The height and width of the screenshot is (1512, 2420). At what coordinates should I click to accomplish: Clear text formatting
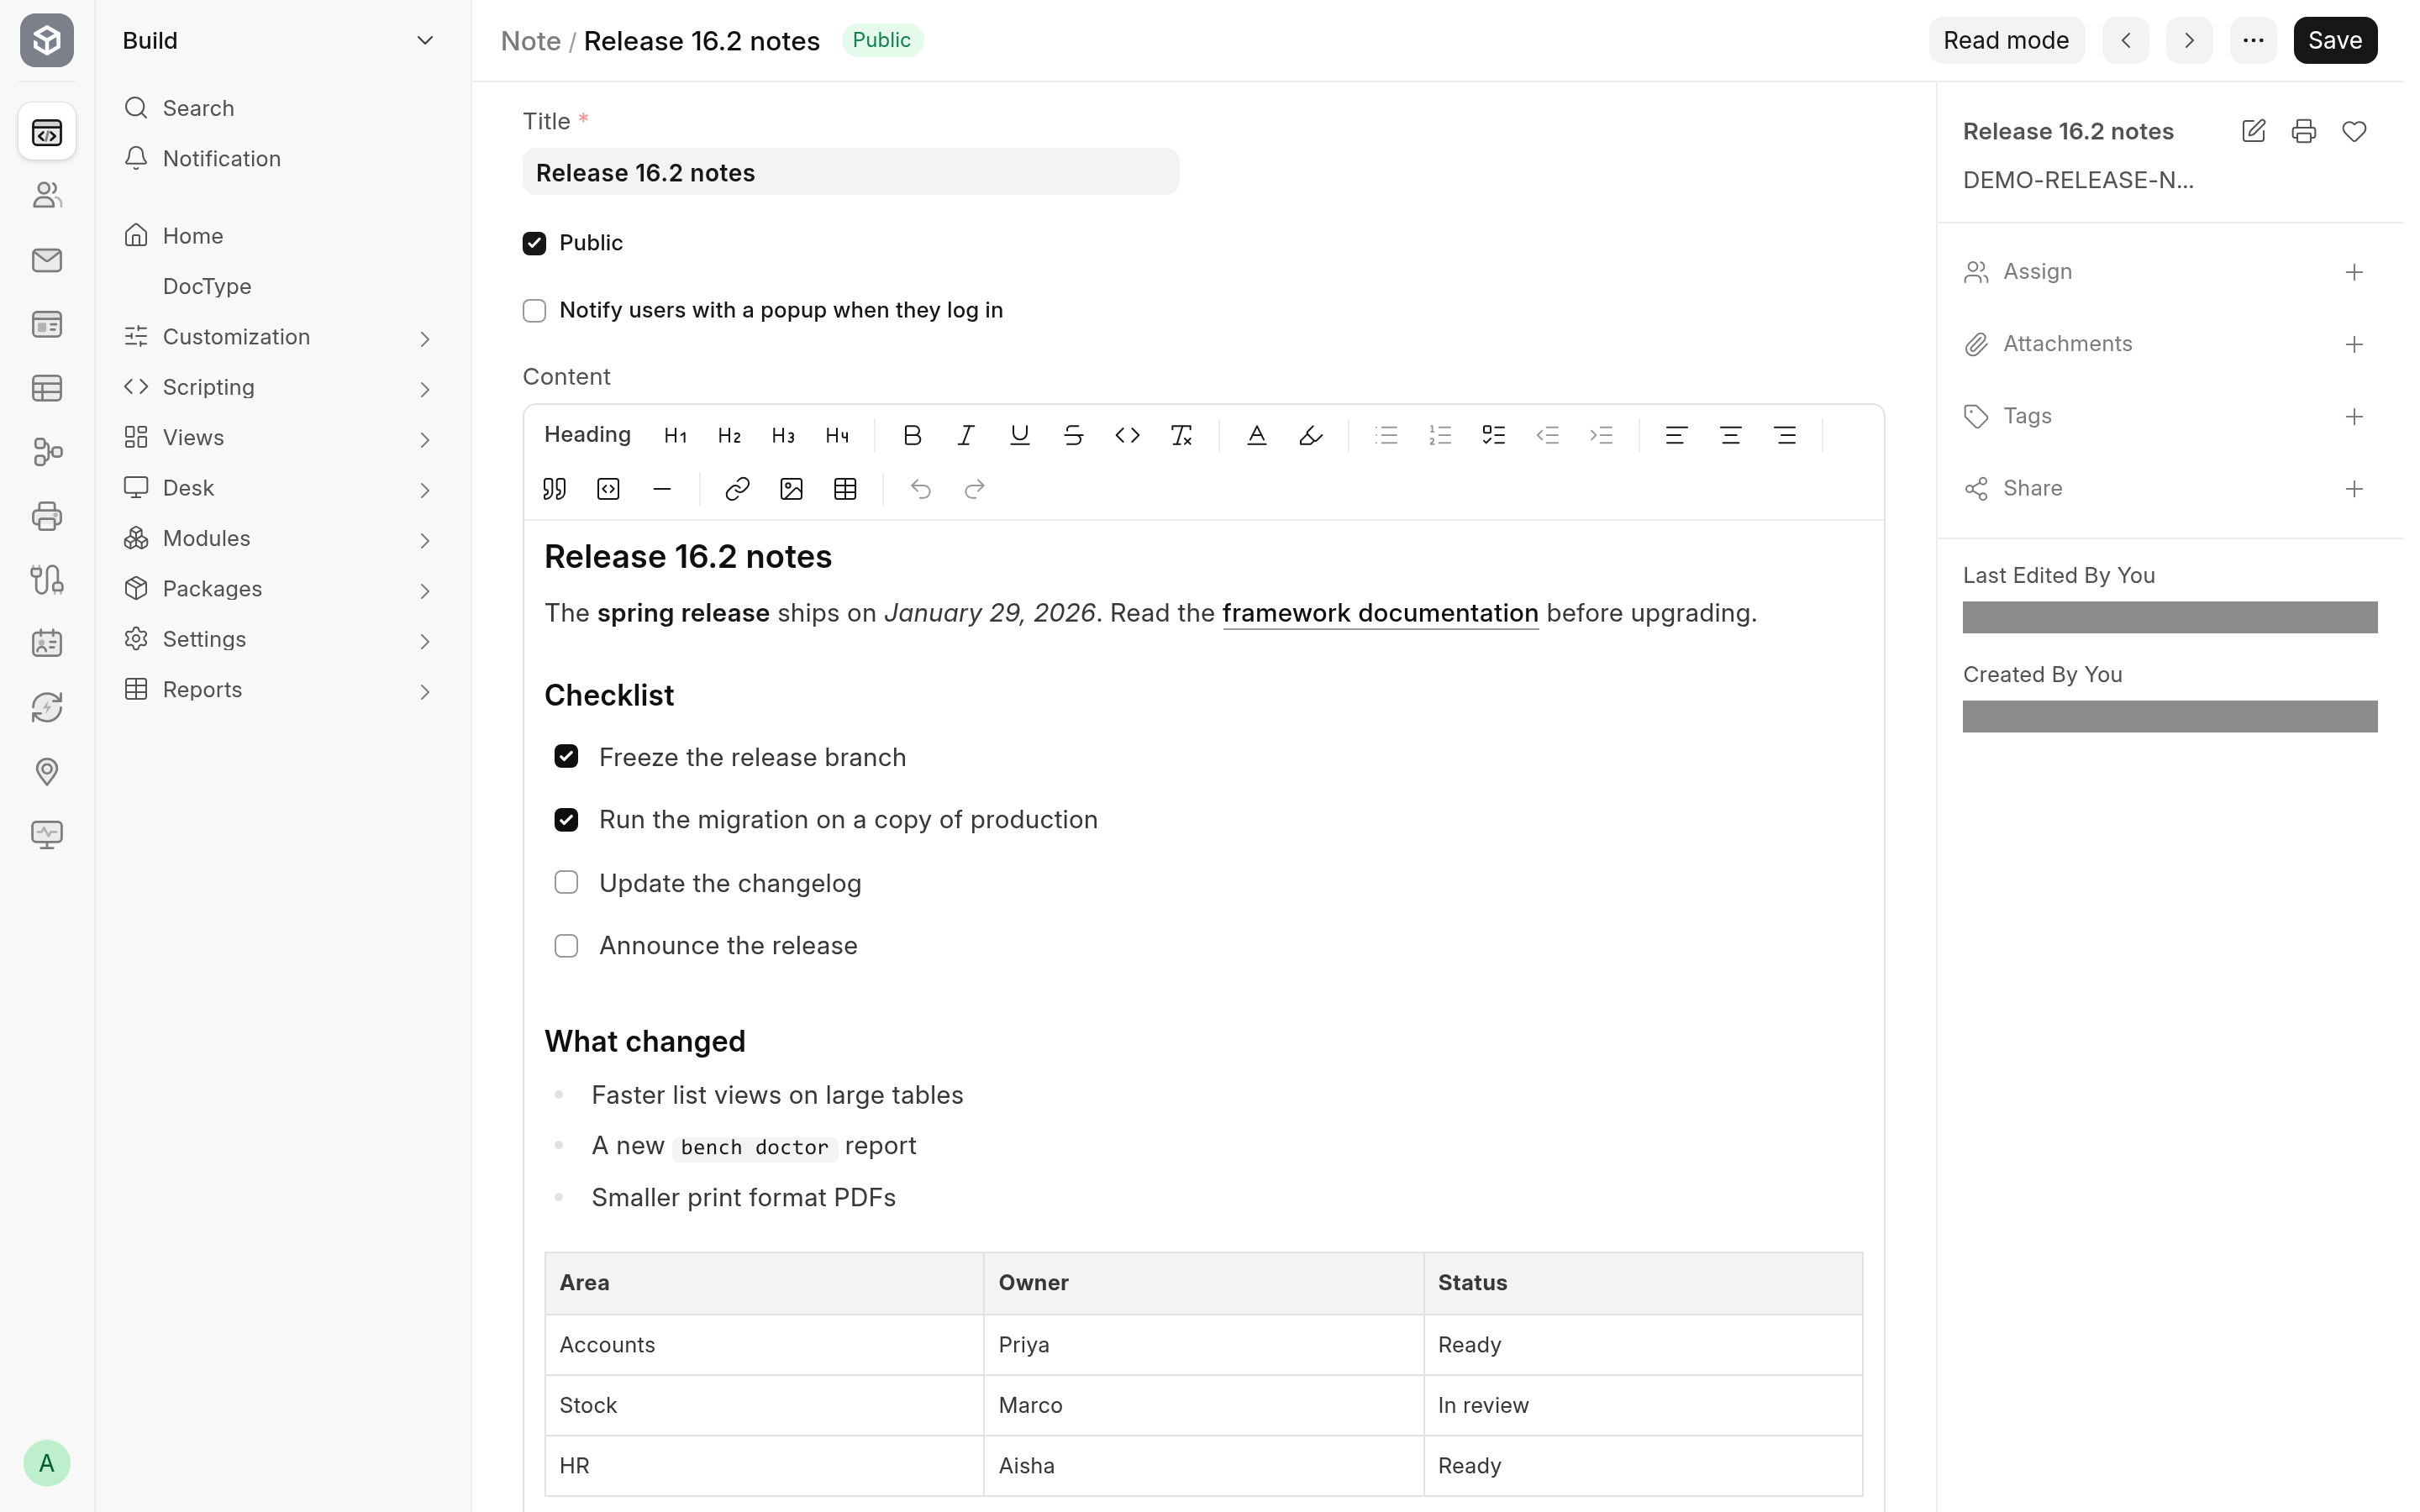(x=1182, y=435)
